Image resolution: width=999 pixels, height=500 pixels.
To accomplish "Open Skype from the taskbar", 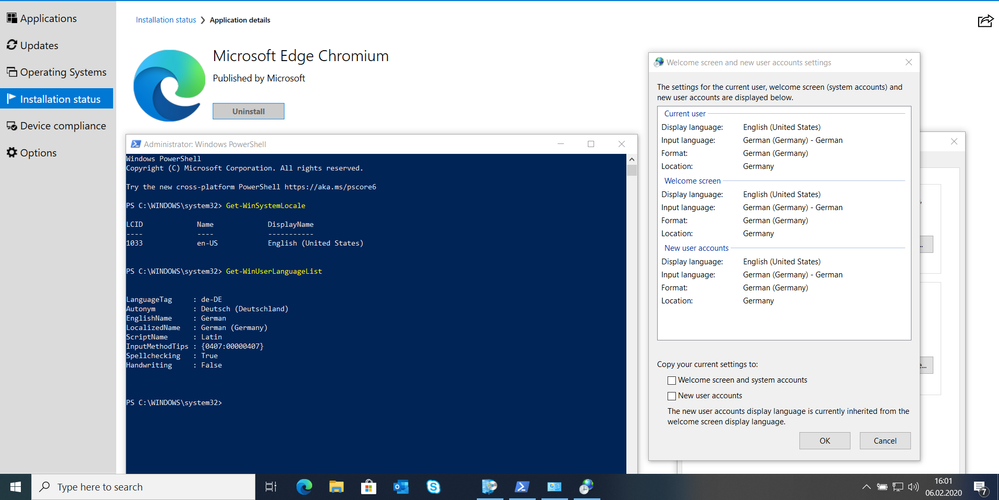I will [x=433, y=487].
